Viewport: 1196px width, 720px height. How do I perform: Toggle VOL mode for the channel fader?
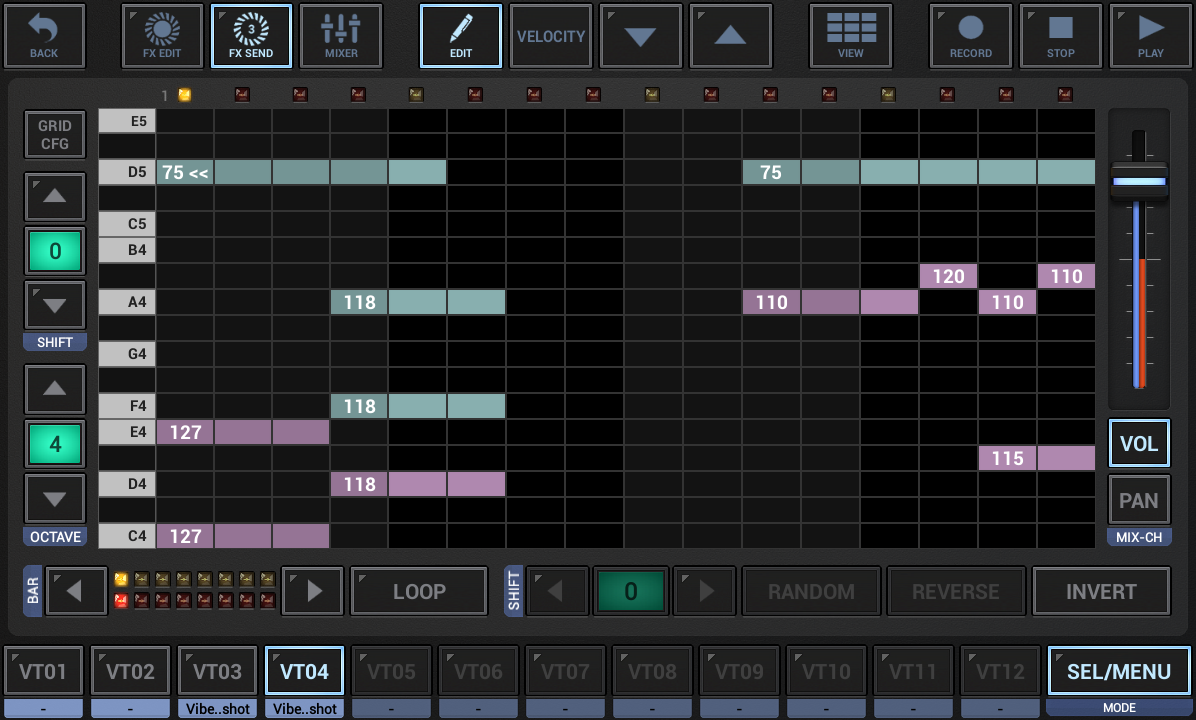click(x=1138, y=443)
